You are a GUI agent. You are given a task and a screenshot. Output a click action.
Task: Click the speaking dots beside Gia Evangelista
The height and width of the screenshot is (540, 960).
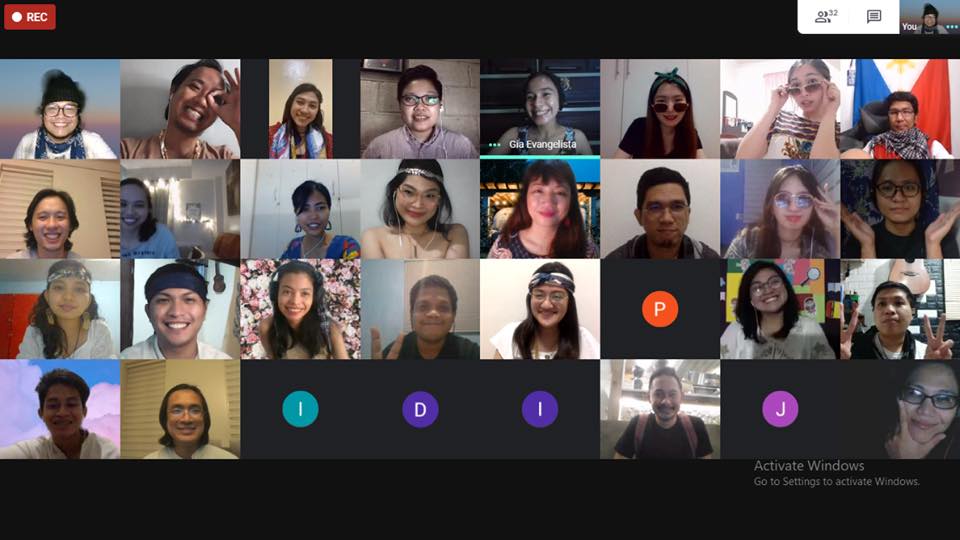coord(494,145)
